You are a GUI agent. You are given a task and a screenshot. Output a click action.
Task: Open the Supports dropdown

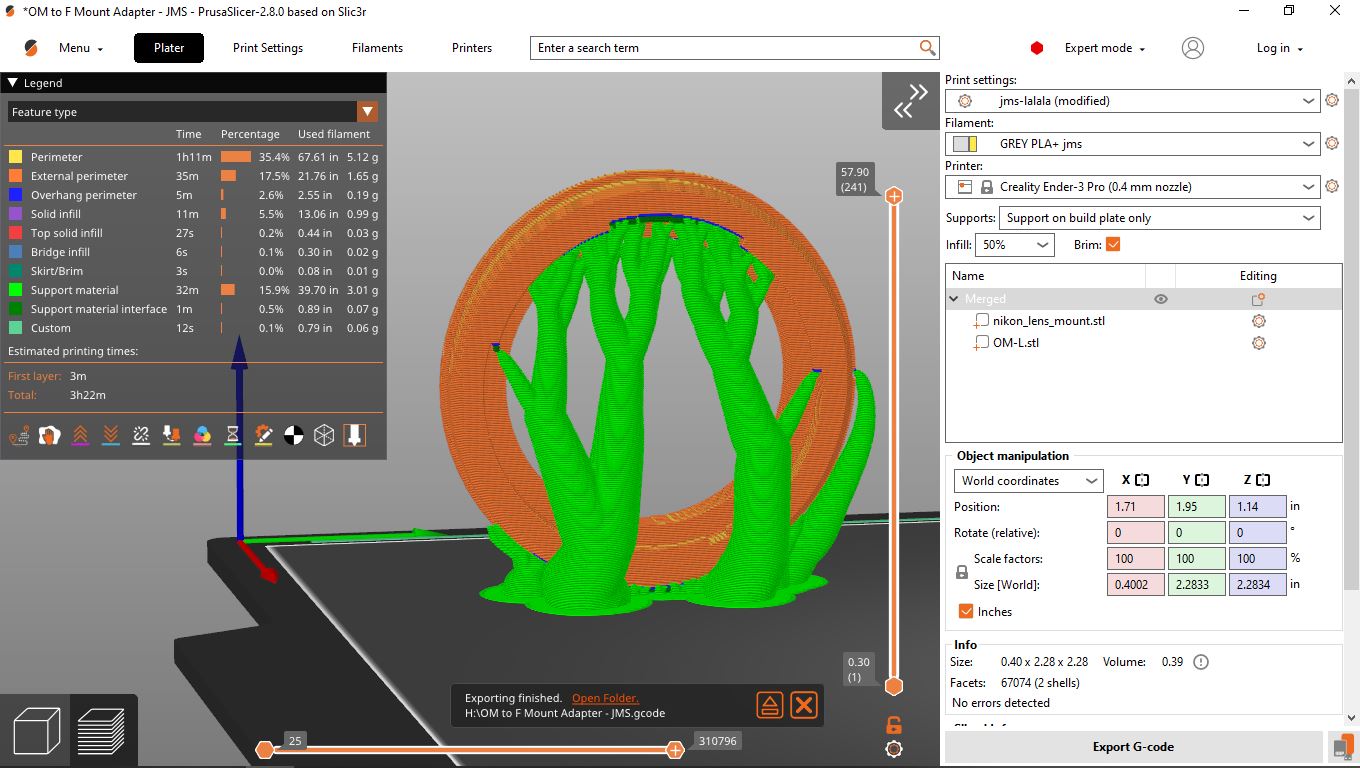click(x=1160, y=218)
